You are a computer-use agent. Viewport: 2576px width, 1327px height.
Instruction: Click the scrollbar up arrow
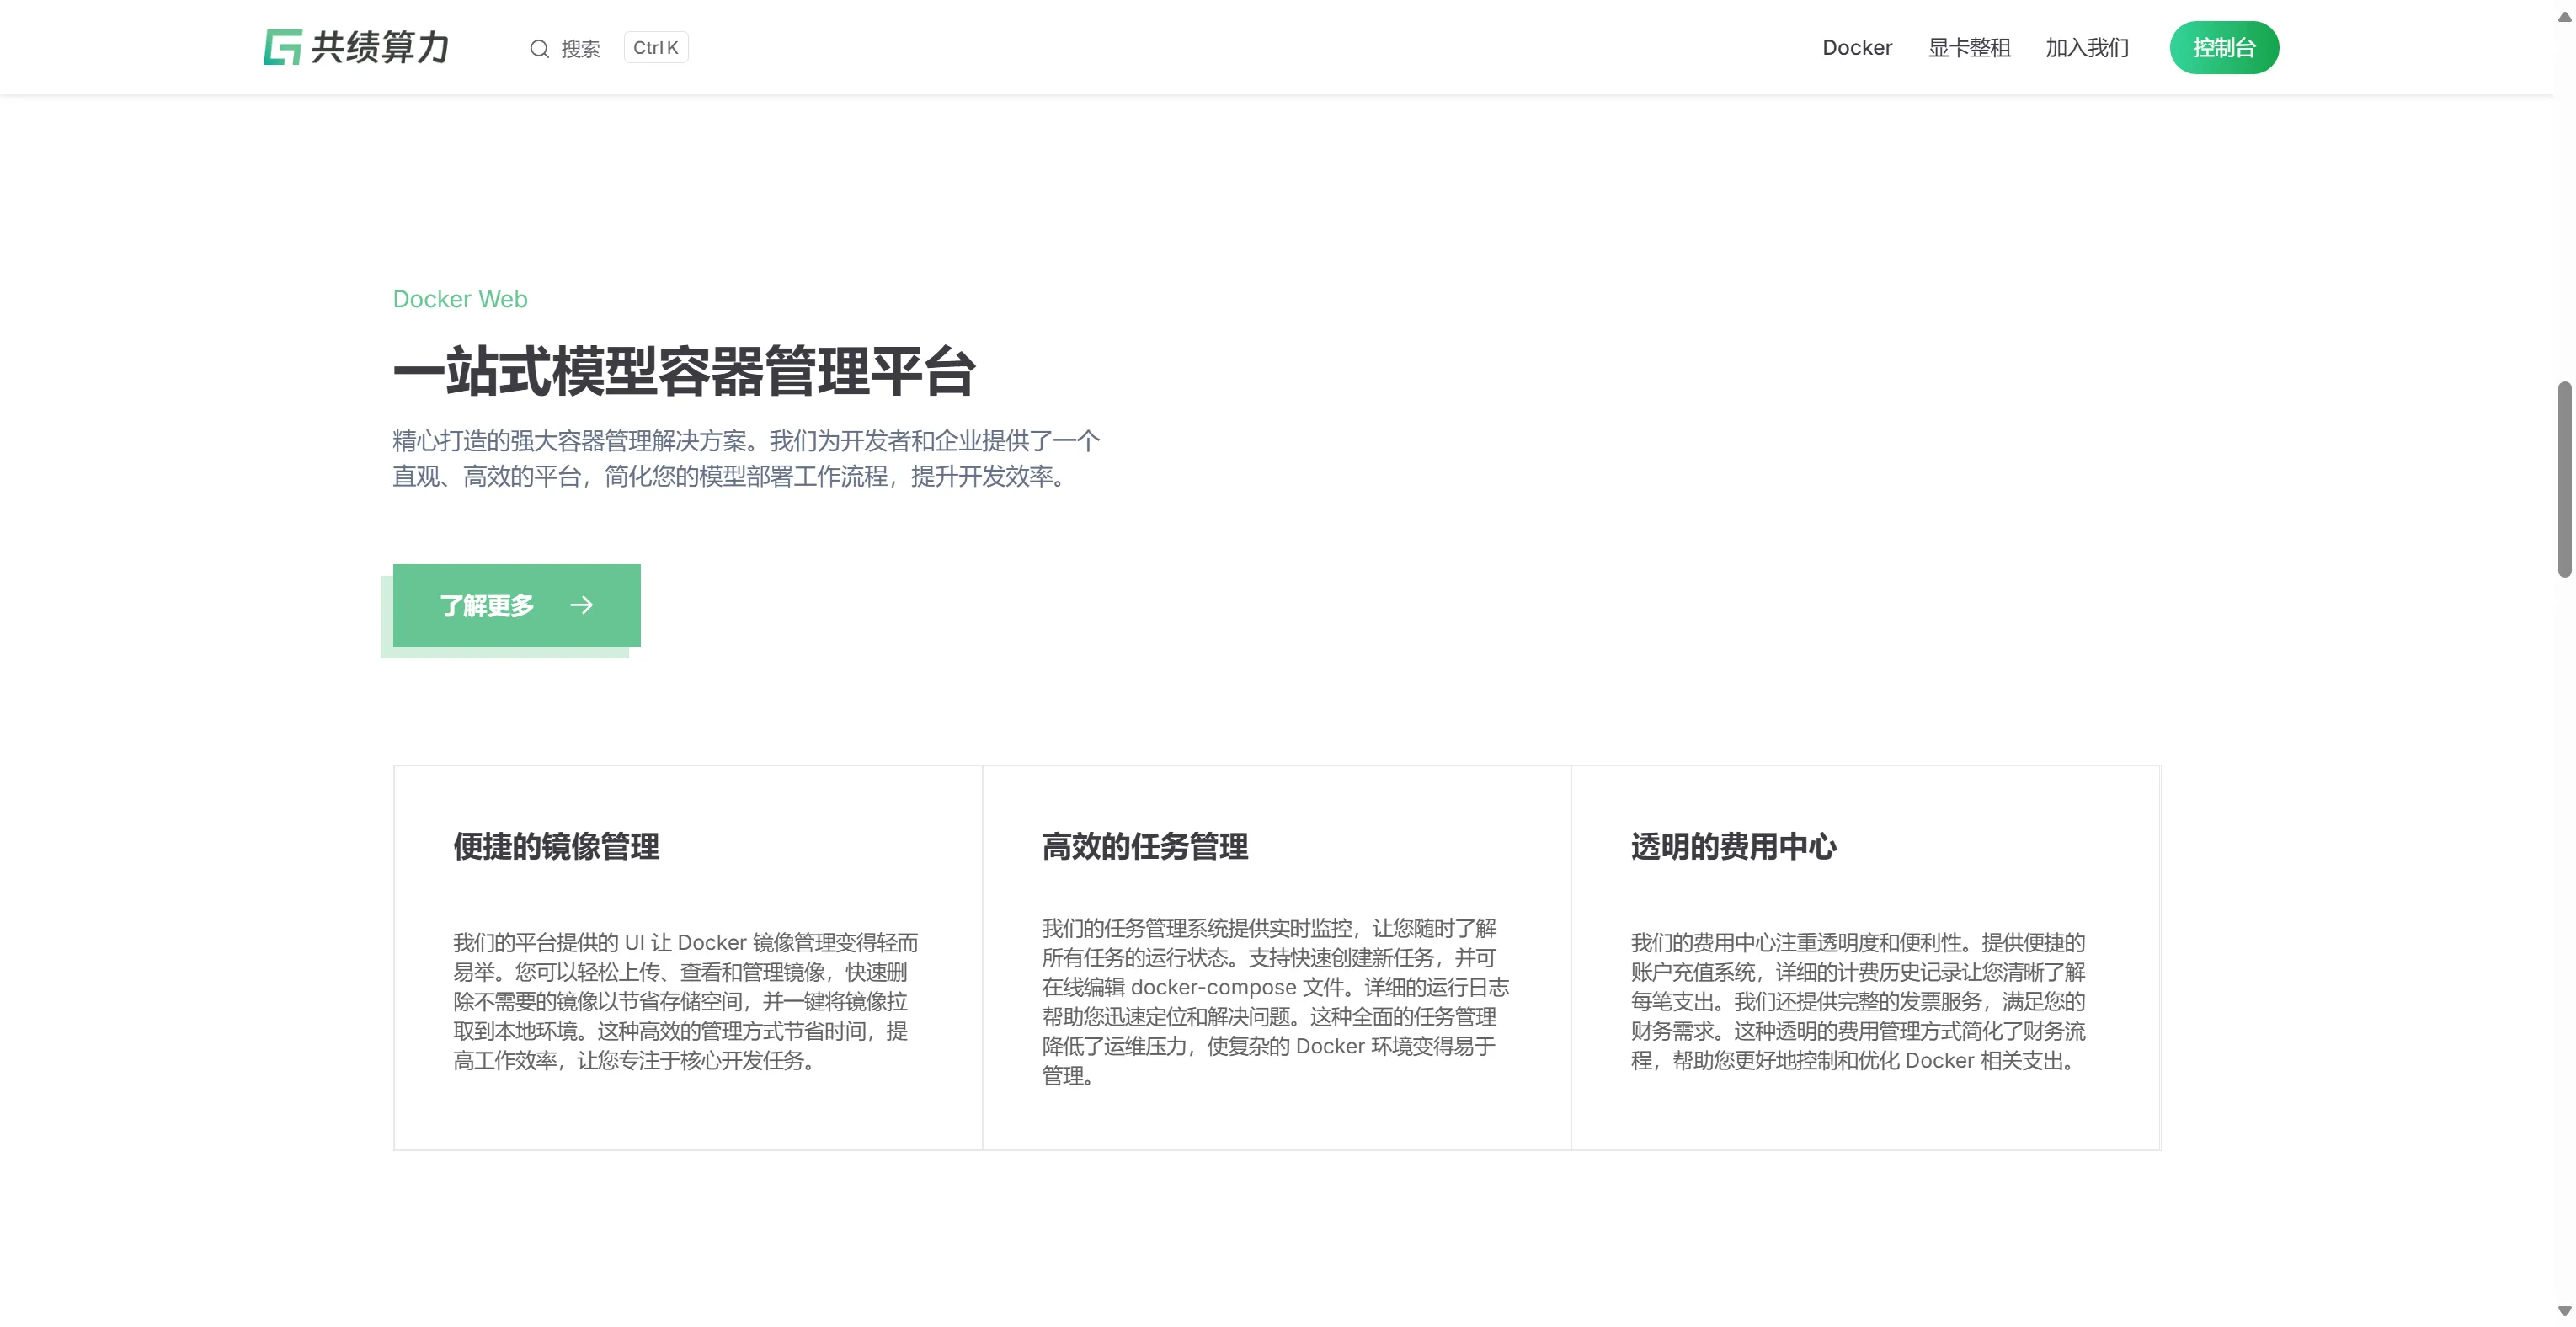pos(2565,14)
